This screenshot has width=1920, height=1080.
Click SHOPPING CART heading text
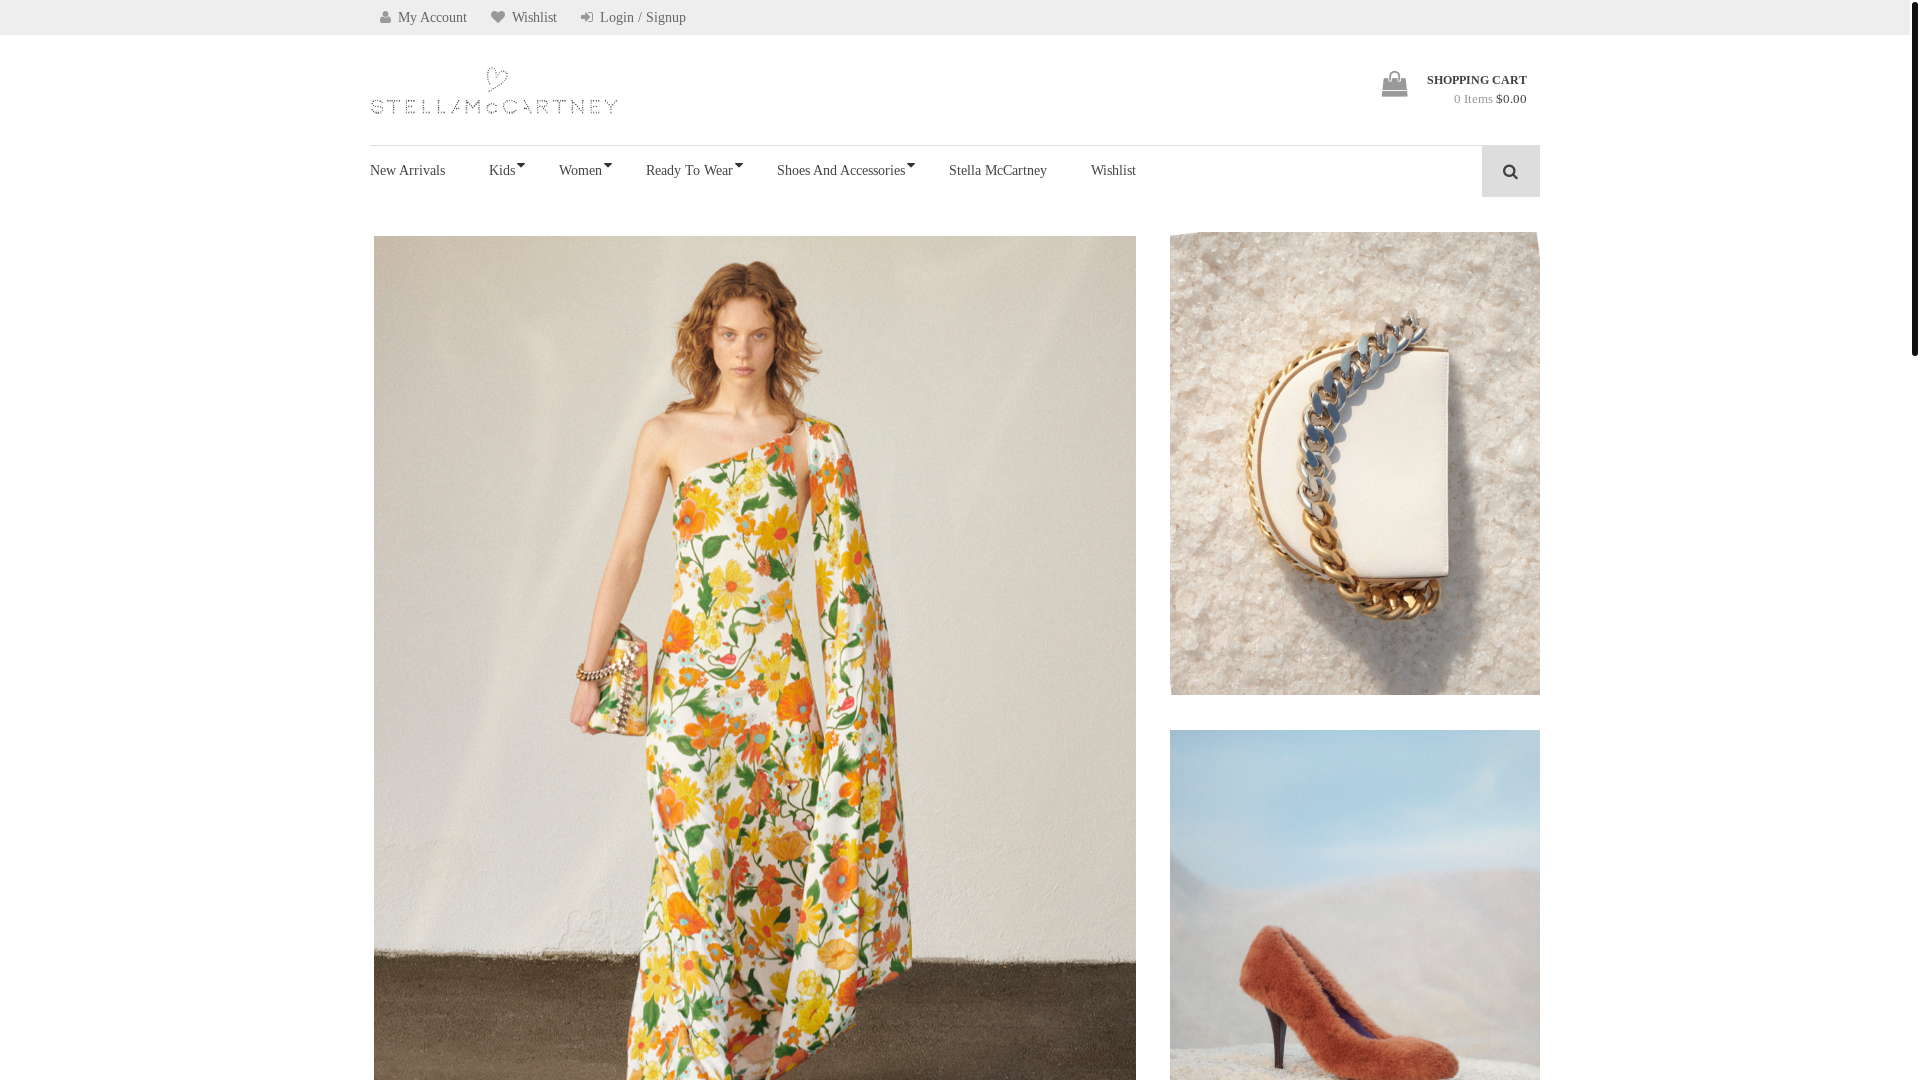click(1477, 80)
